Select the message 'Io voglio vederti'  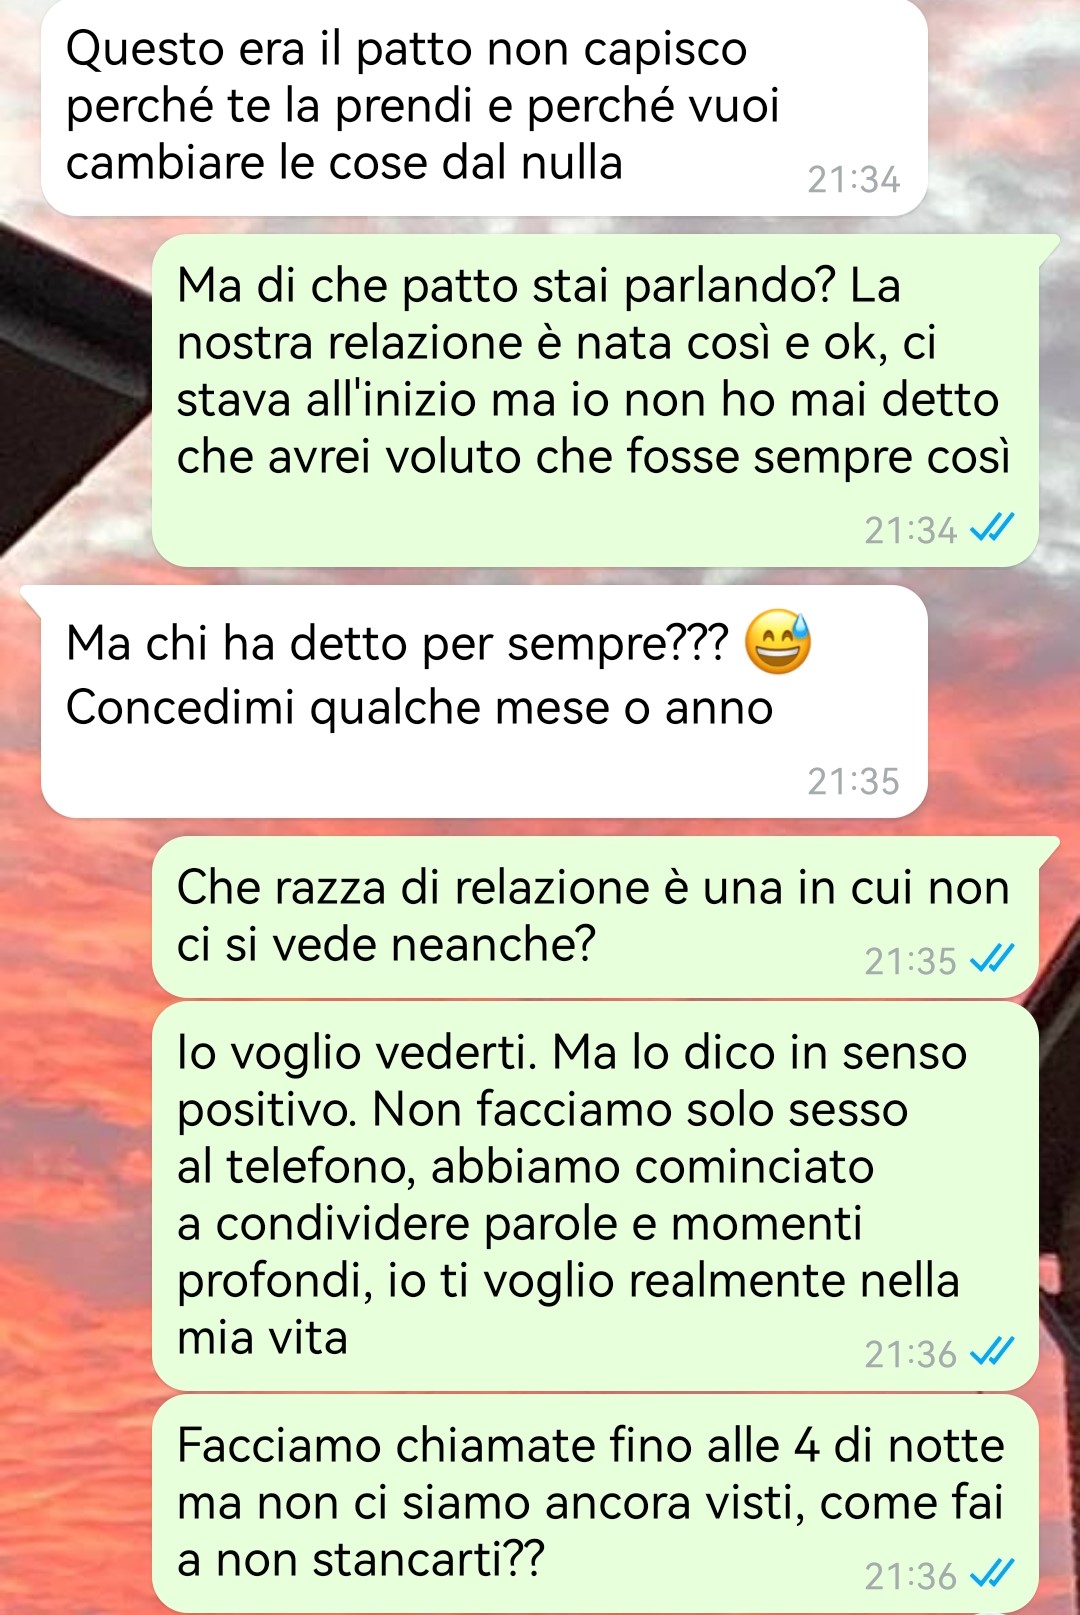pos(595,1196)
